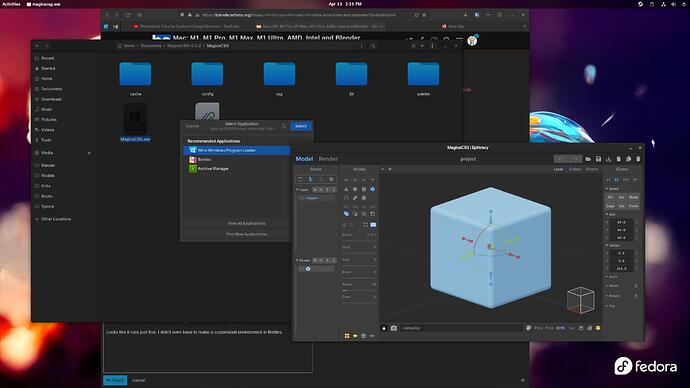
Task: Switch gizmo to Global space
Action: tap(575, 169)
